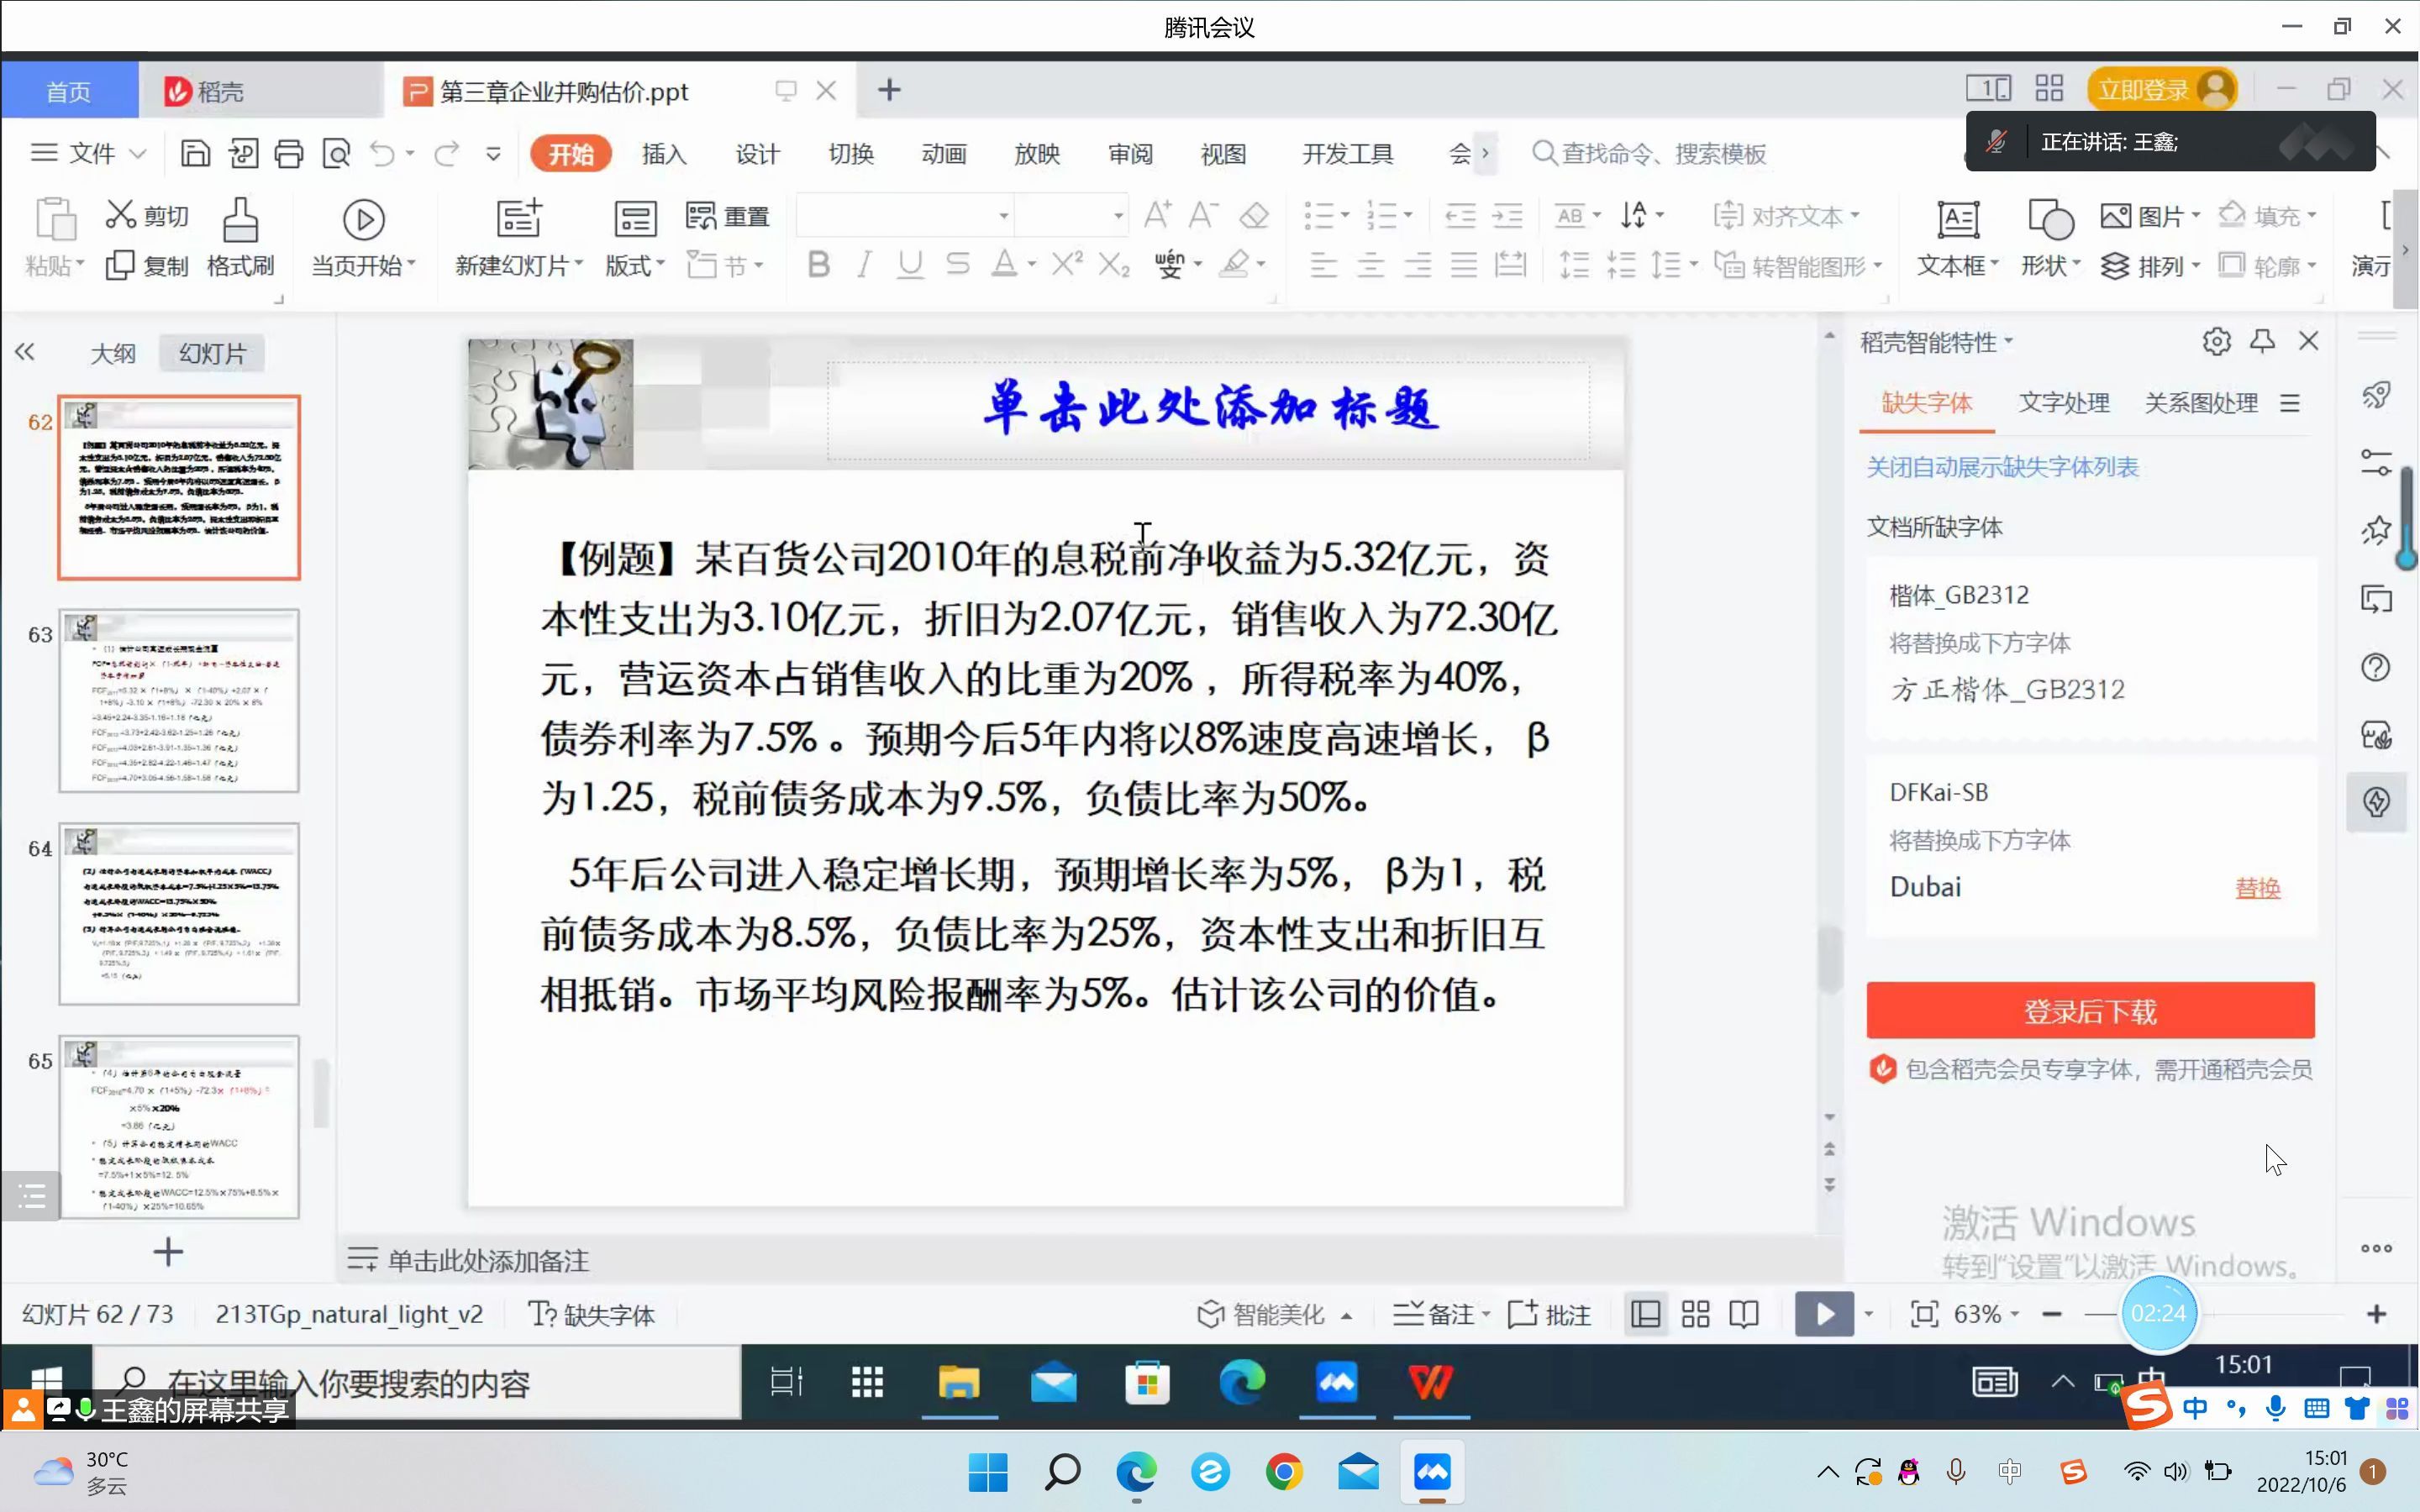Open the font size dropdown
This screenshot has width=2420, height=1512.
[x=1118, y=215]
